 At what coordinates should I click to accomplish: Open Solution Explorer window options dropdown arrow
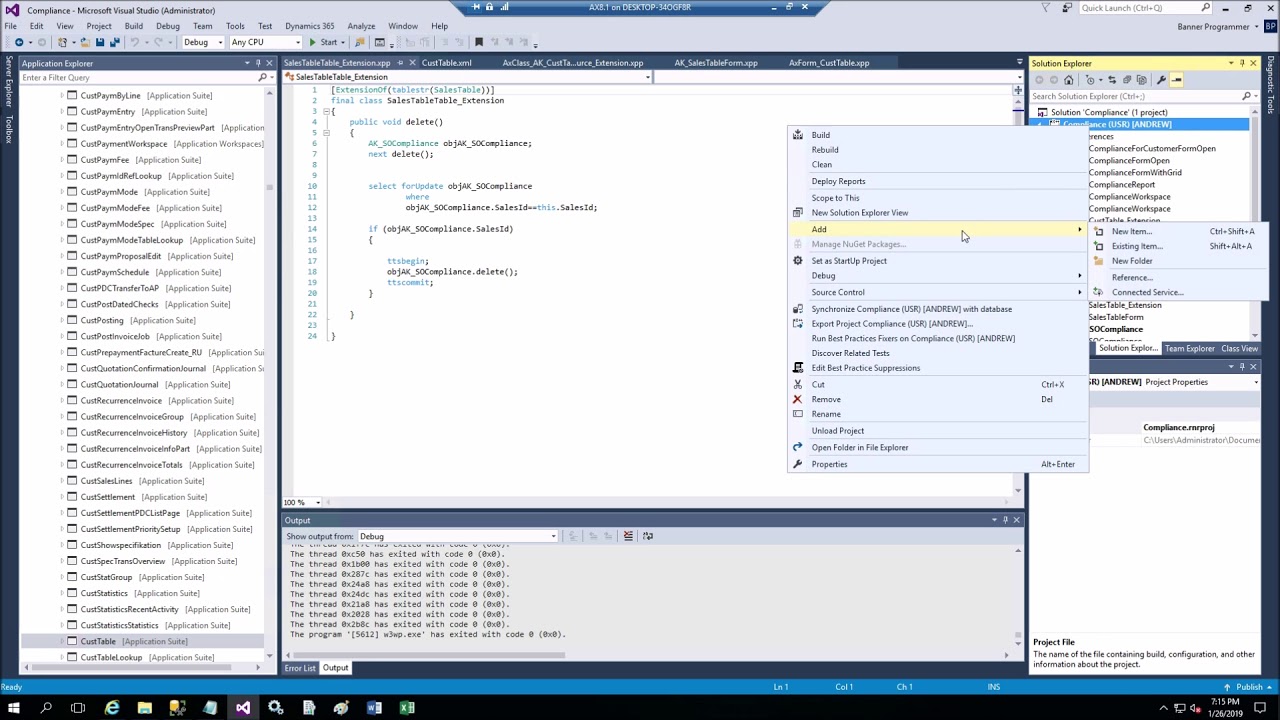click(x=1230, y=63)
